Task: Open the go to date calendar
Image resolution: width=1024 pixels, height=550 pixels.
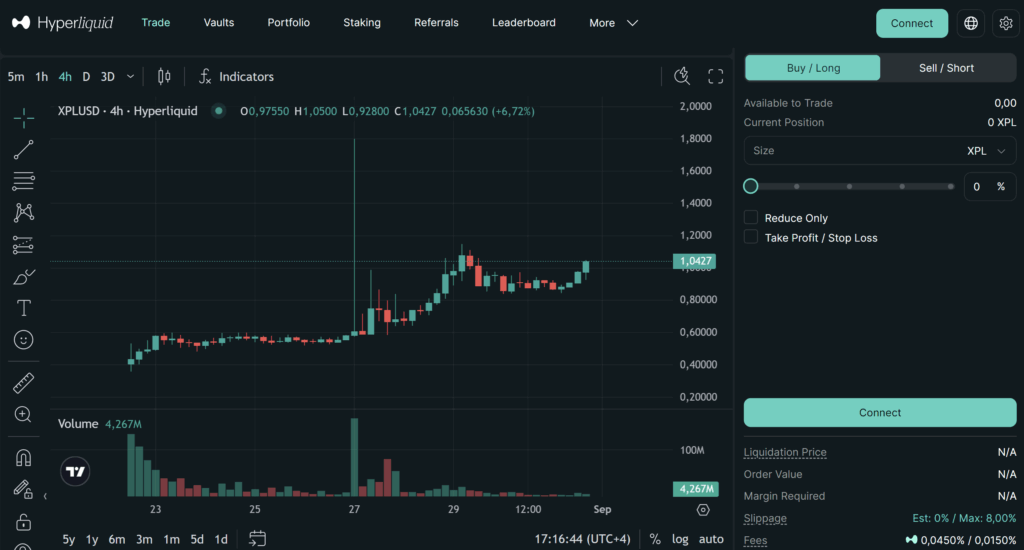Action: click(257, 539)
